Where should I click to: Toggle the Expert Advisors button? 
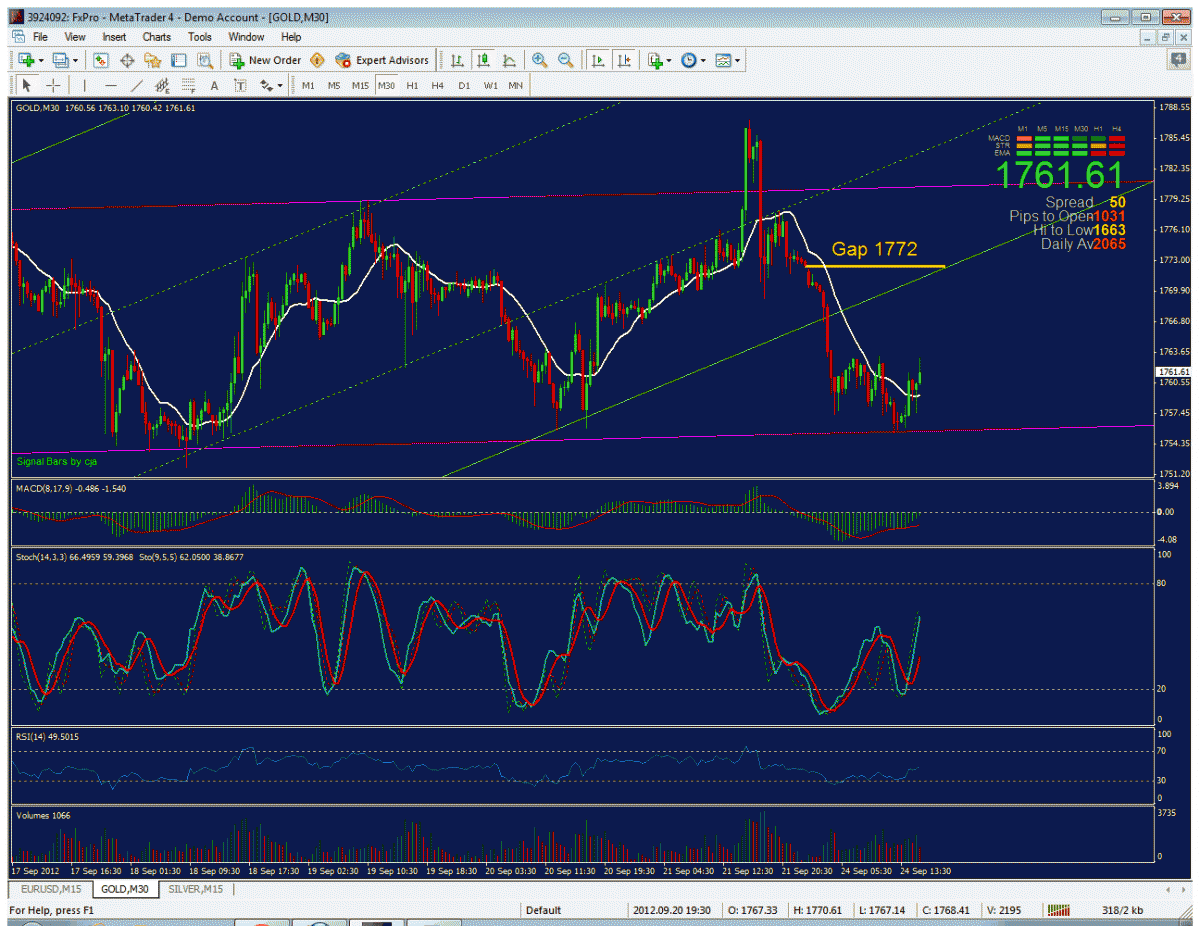(x=382, y=60)
